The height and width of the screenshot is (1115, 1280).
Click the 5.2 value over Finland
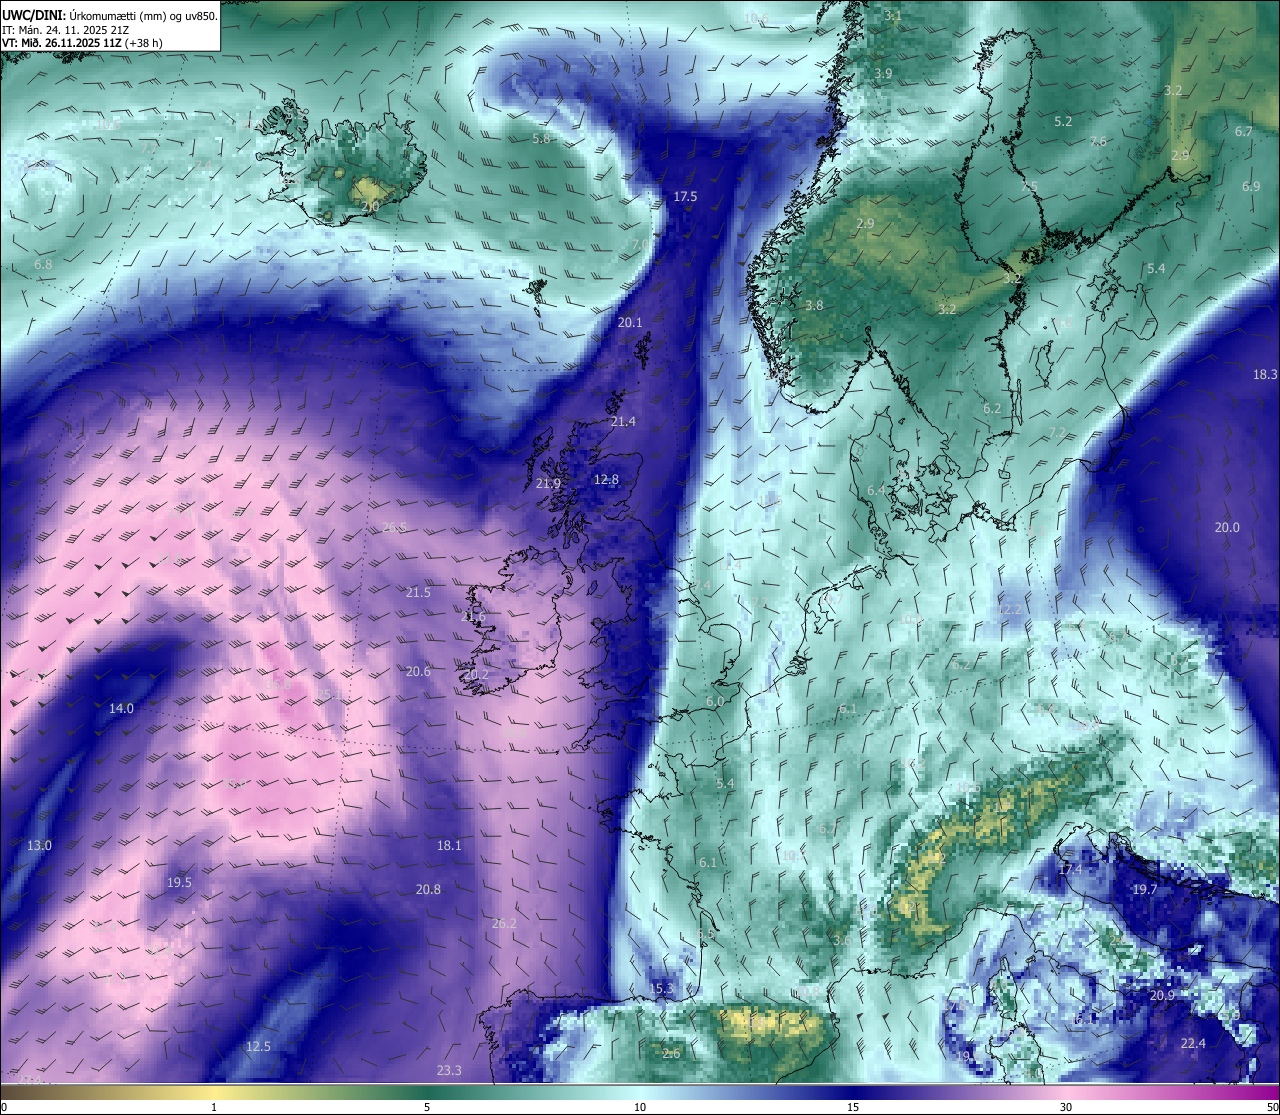pyautogui.click(x=1063, y=122)
